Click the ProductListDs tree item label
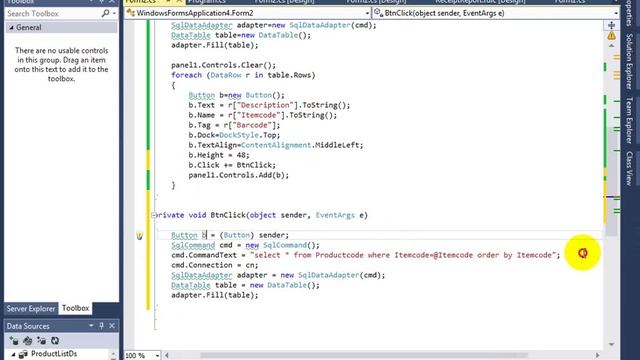Image resolution: width=640 pixels, height=360 pixels. [x=54, y=354]
